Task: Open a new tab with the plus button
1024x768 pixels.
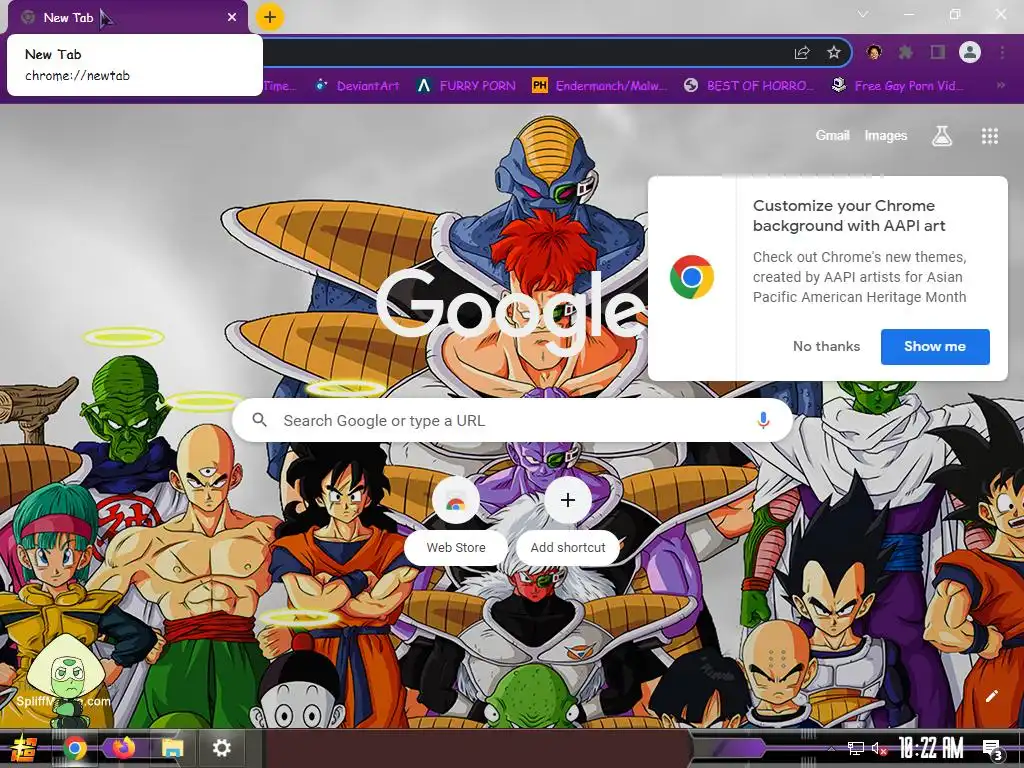Action: (x=270, y=17)
